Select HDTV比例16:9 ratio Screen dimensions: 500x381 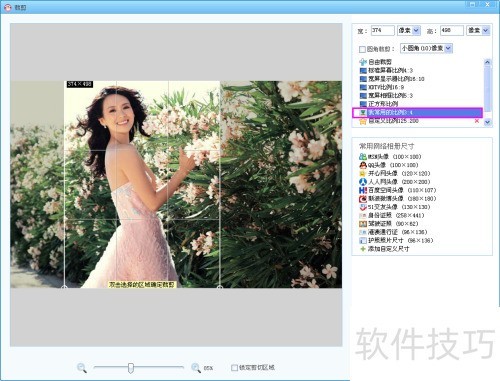pyautogui.click(x=386, y=87)
